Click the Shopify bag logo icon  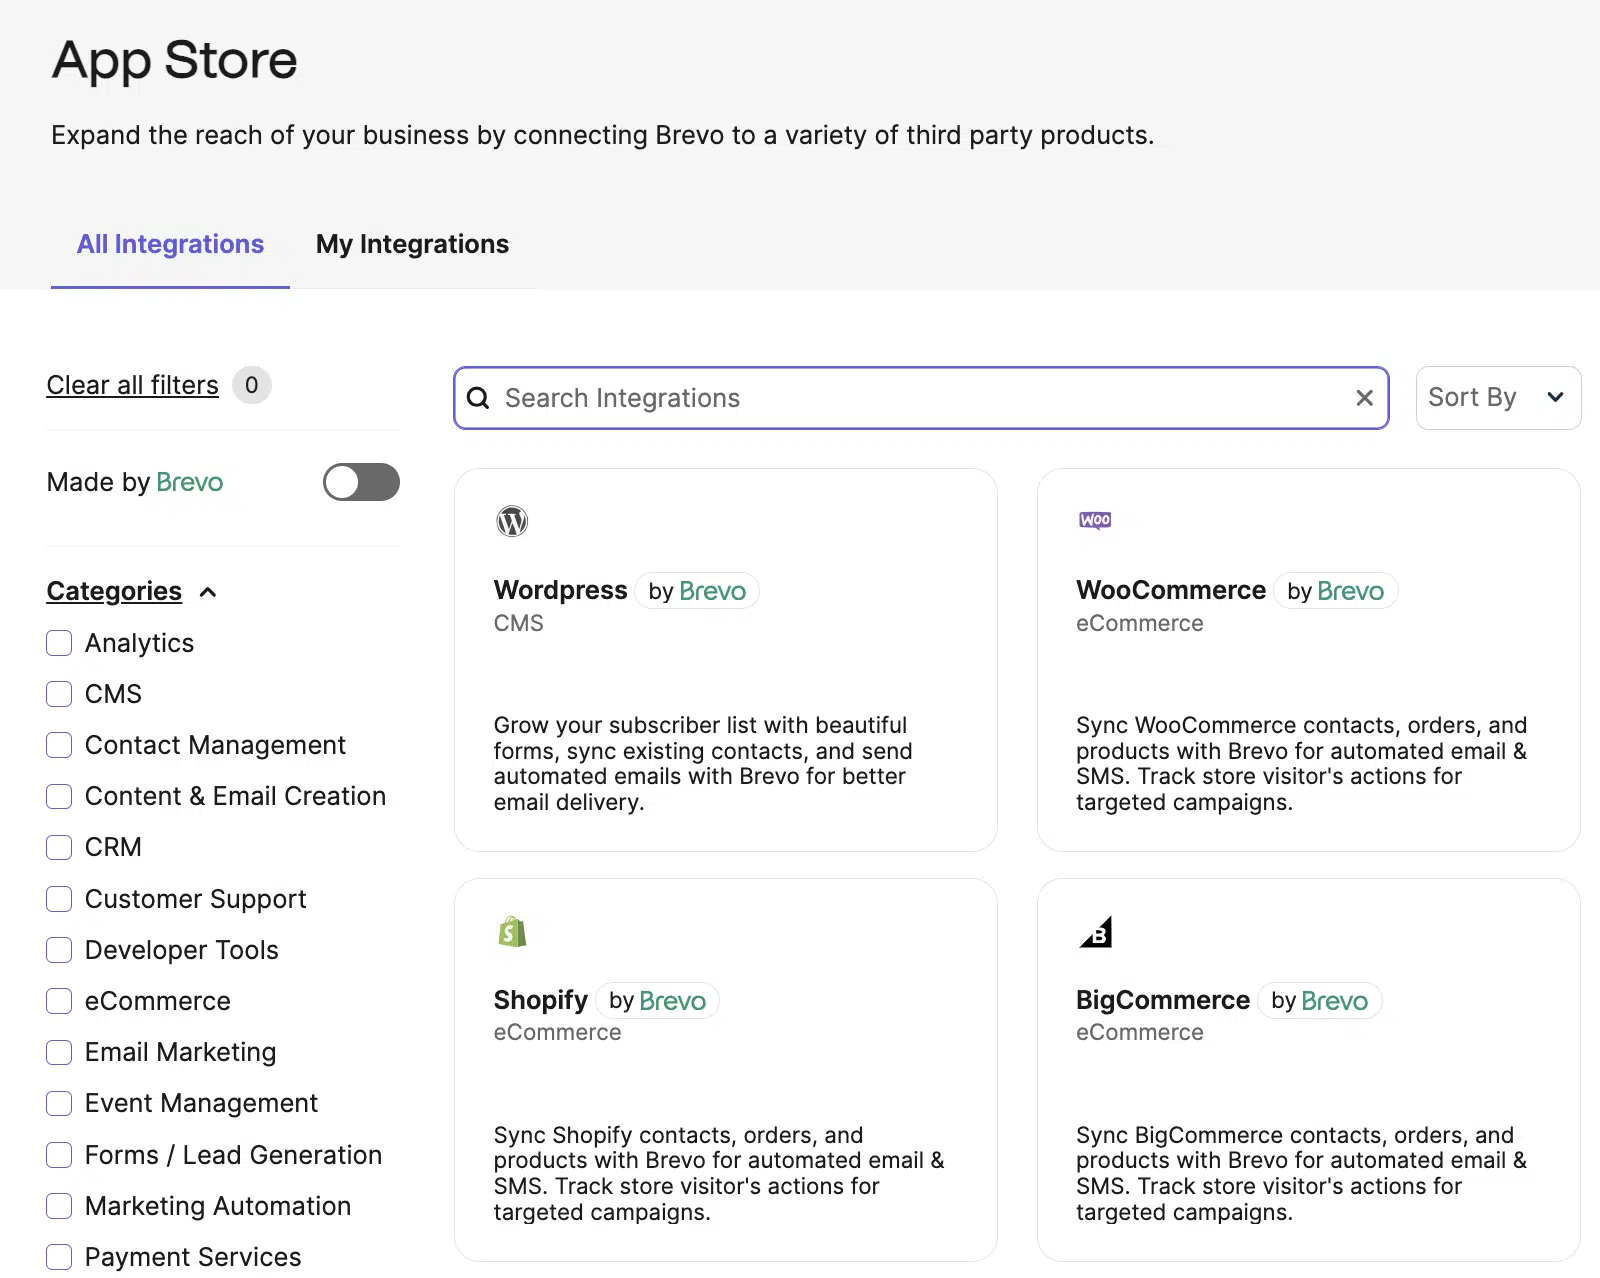pos(512,931)
